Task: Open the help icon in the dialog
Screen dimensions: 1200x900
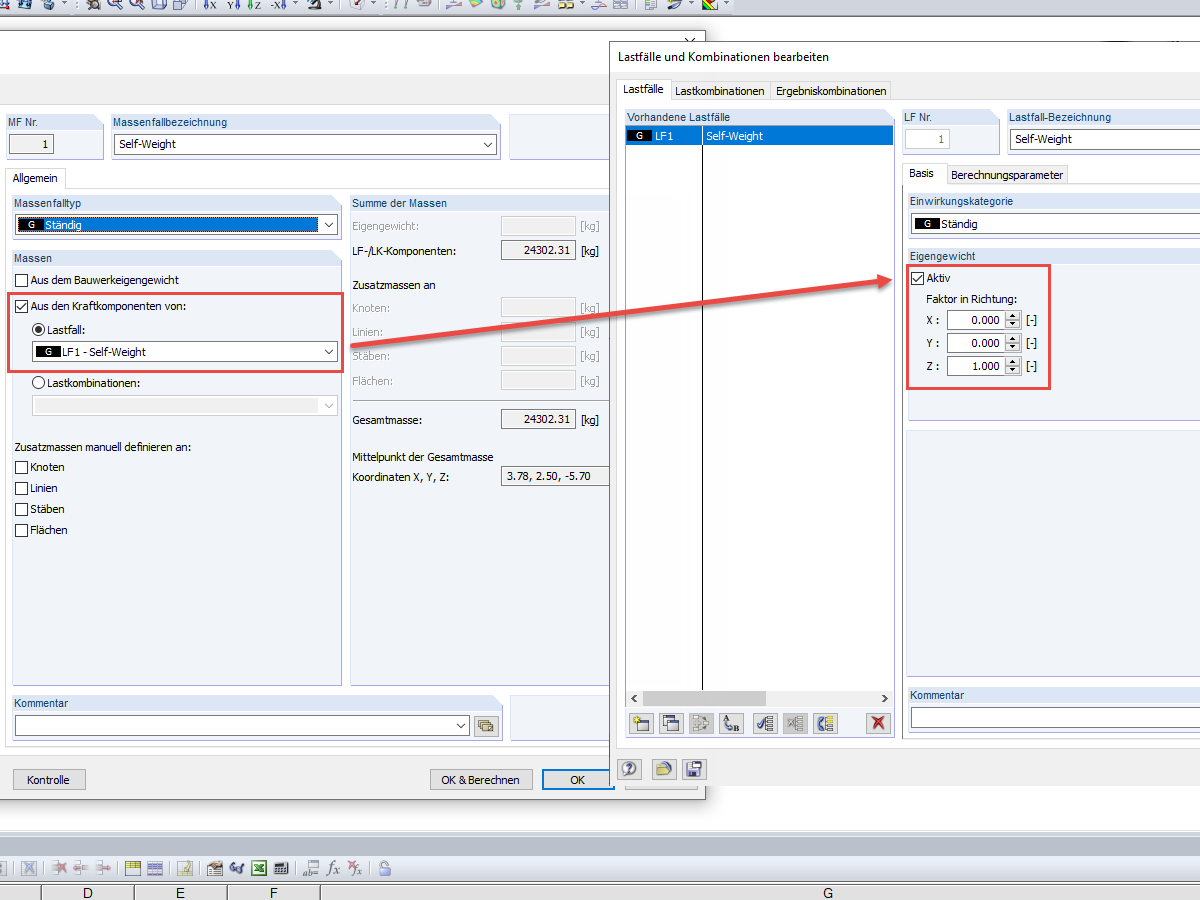Action: 629,769
